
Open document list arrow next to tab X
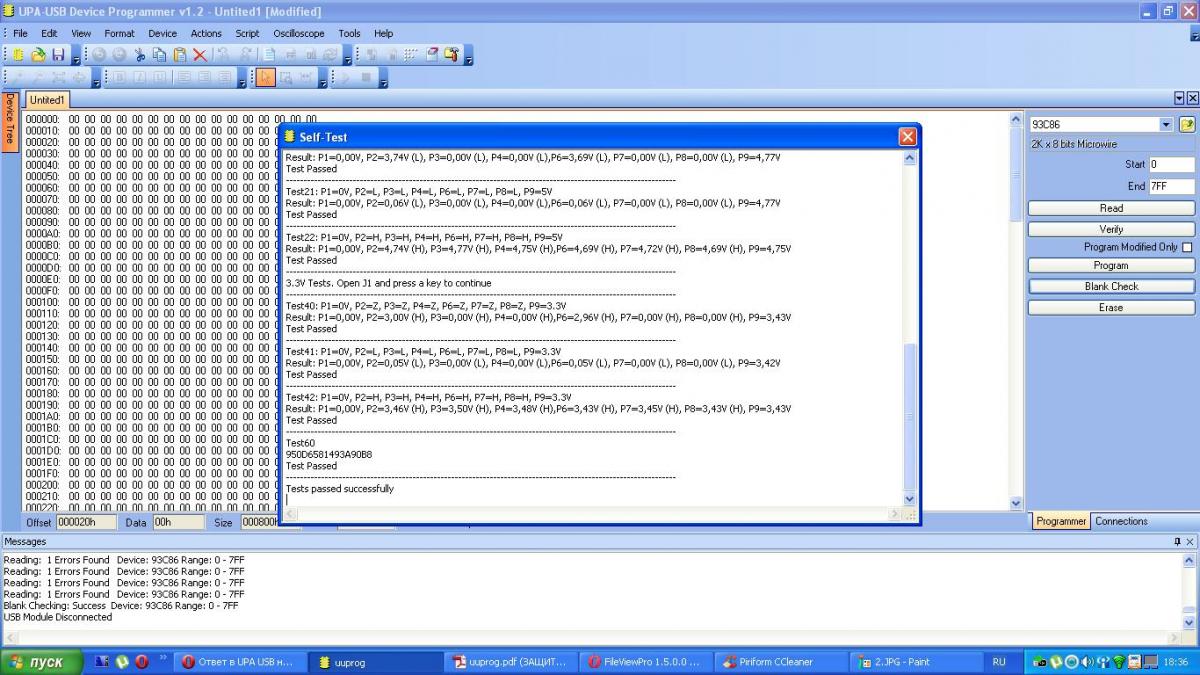pos(1179,98)
